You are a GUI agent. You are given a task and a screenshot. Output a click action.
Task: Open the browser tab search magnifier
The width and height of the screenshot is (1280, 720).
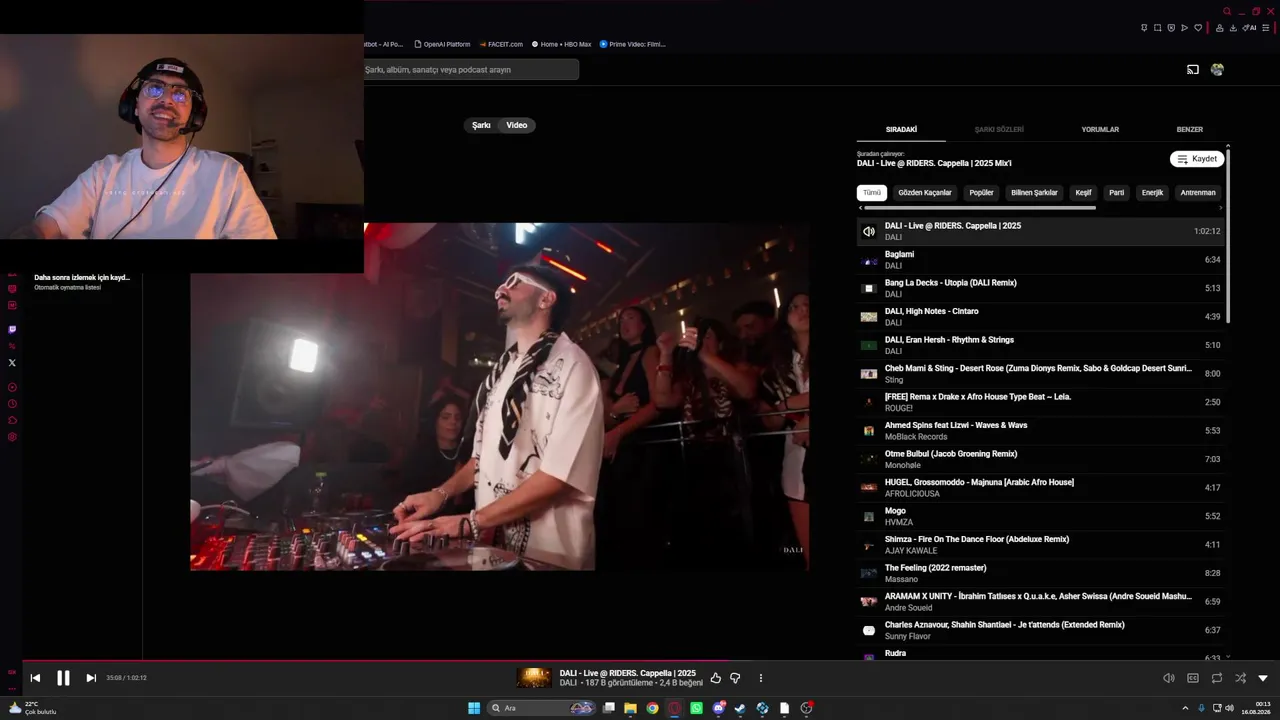tap(1227, 12)
